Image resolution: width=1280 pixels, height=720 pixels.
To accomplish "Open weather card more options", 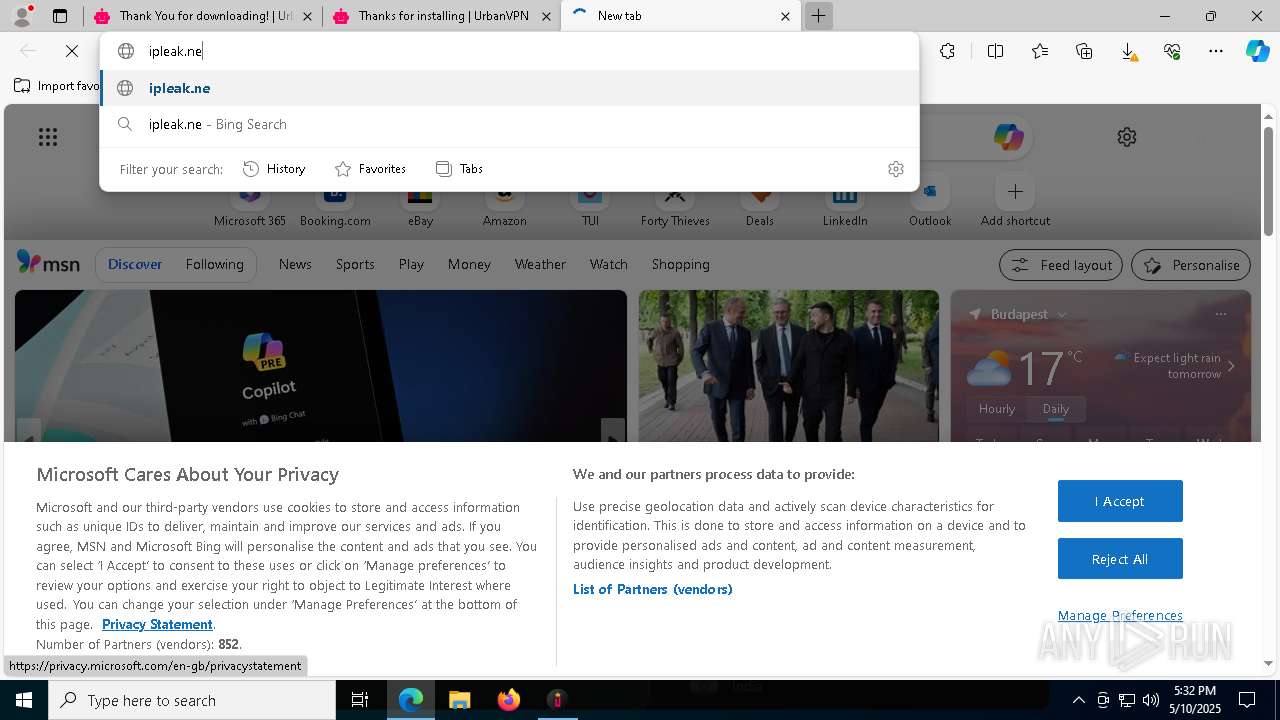I will tap(1220, 314).
